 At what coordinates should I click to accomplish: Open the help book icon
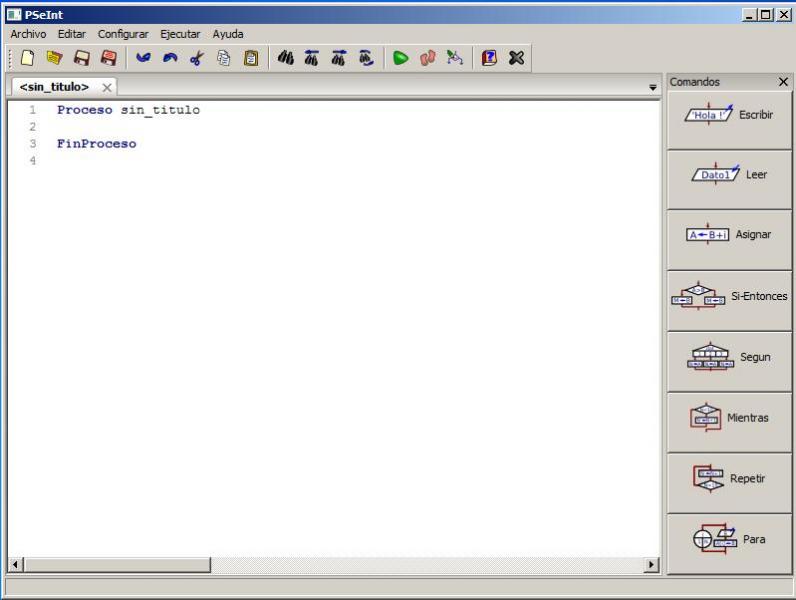pos(489,58)
